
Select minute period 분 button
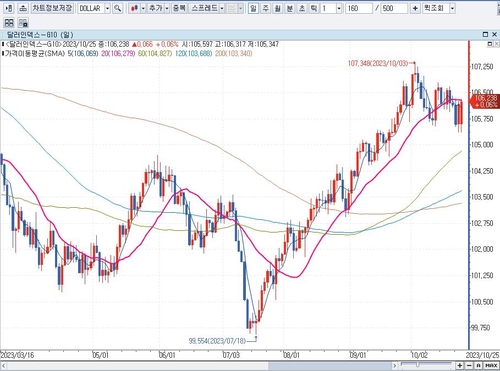tap(290, 8)
